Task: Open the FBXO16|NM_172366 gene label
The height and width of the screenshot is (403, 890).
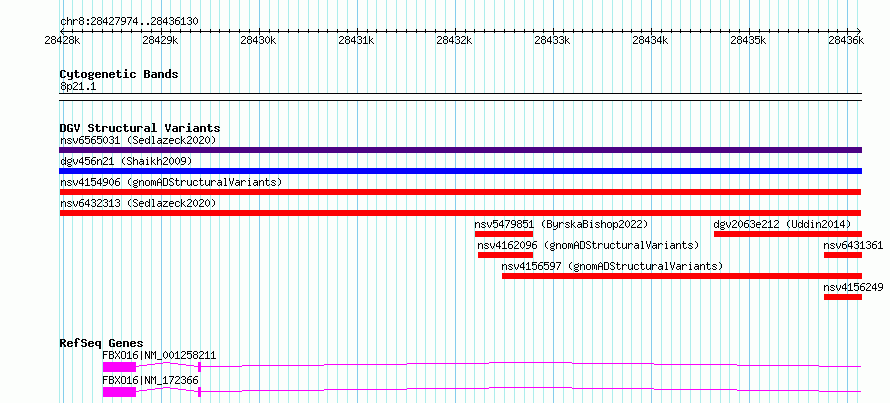Action: (150, 380)
